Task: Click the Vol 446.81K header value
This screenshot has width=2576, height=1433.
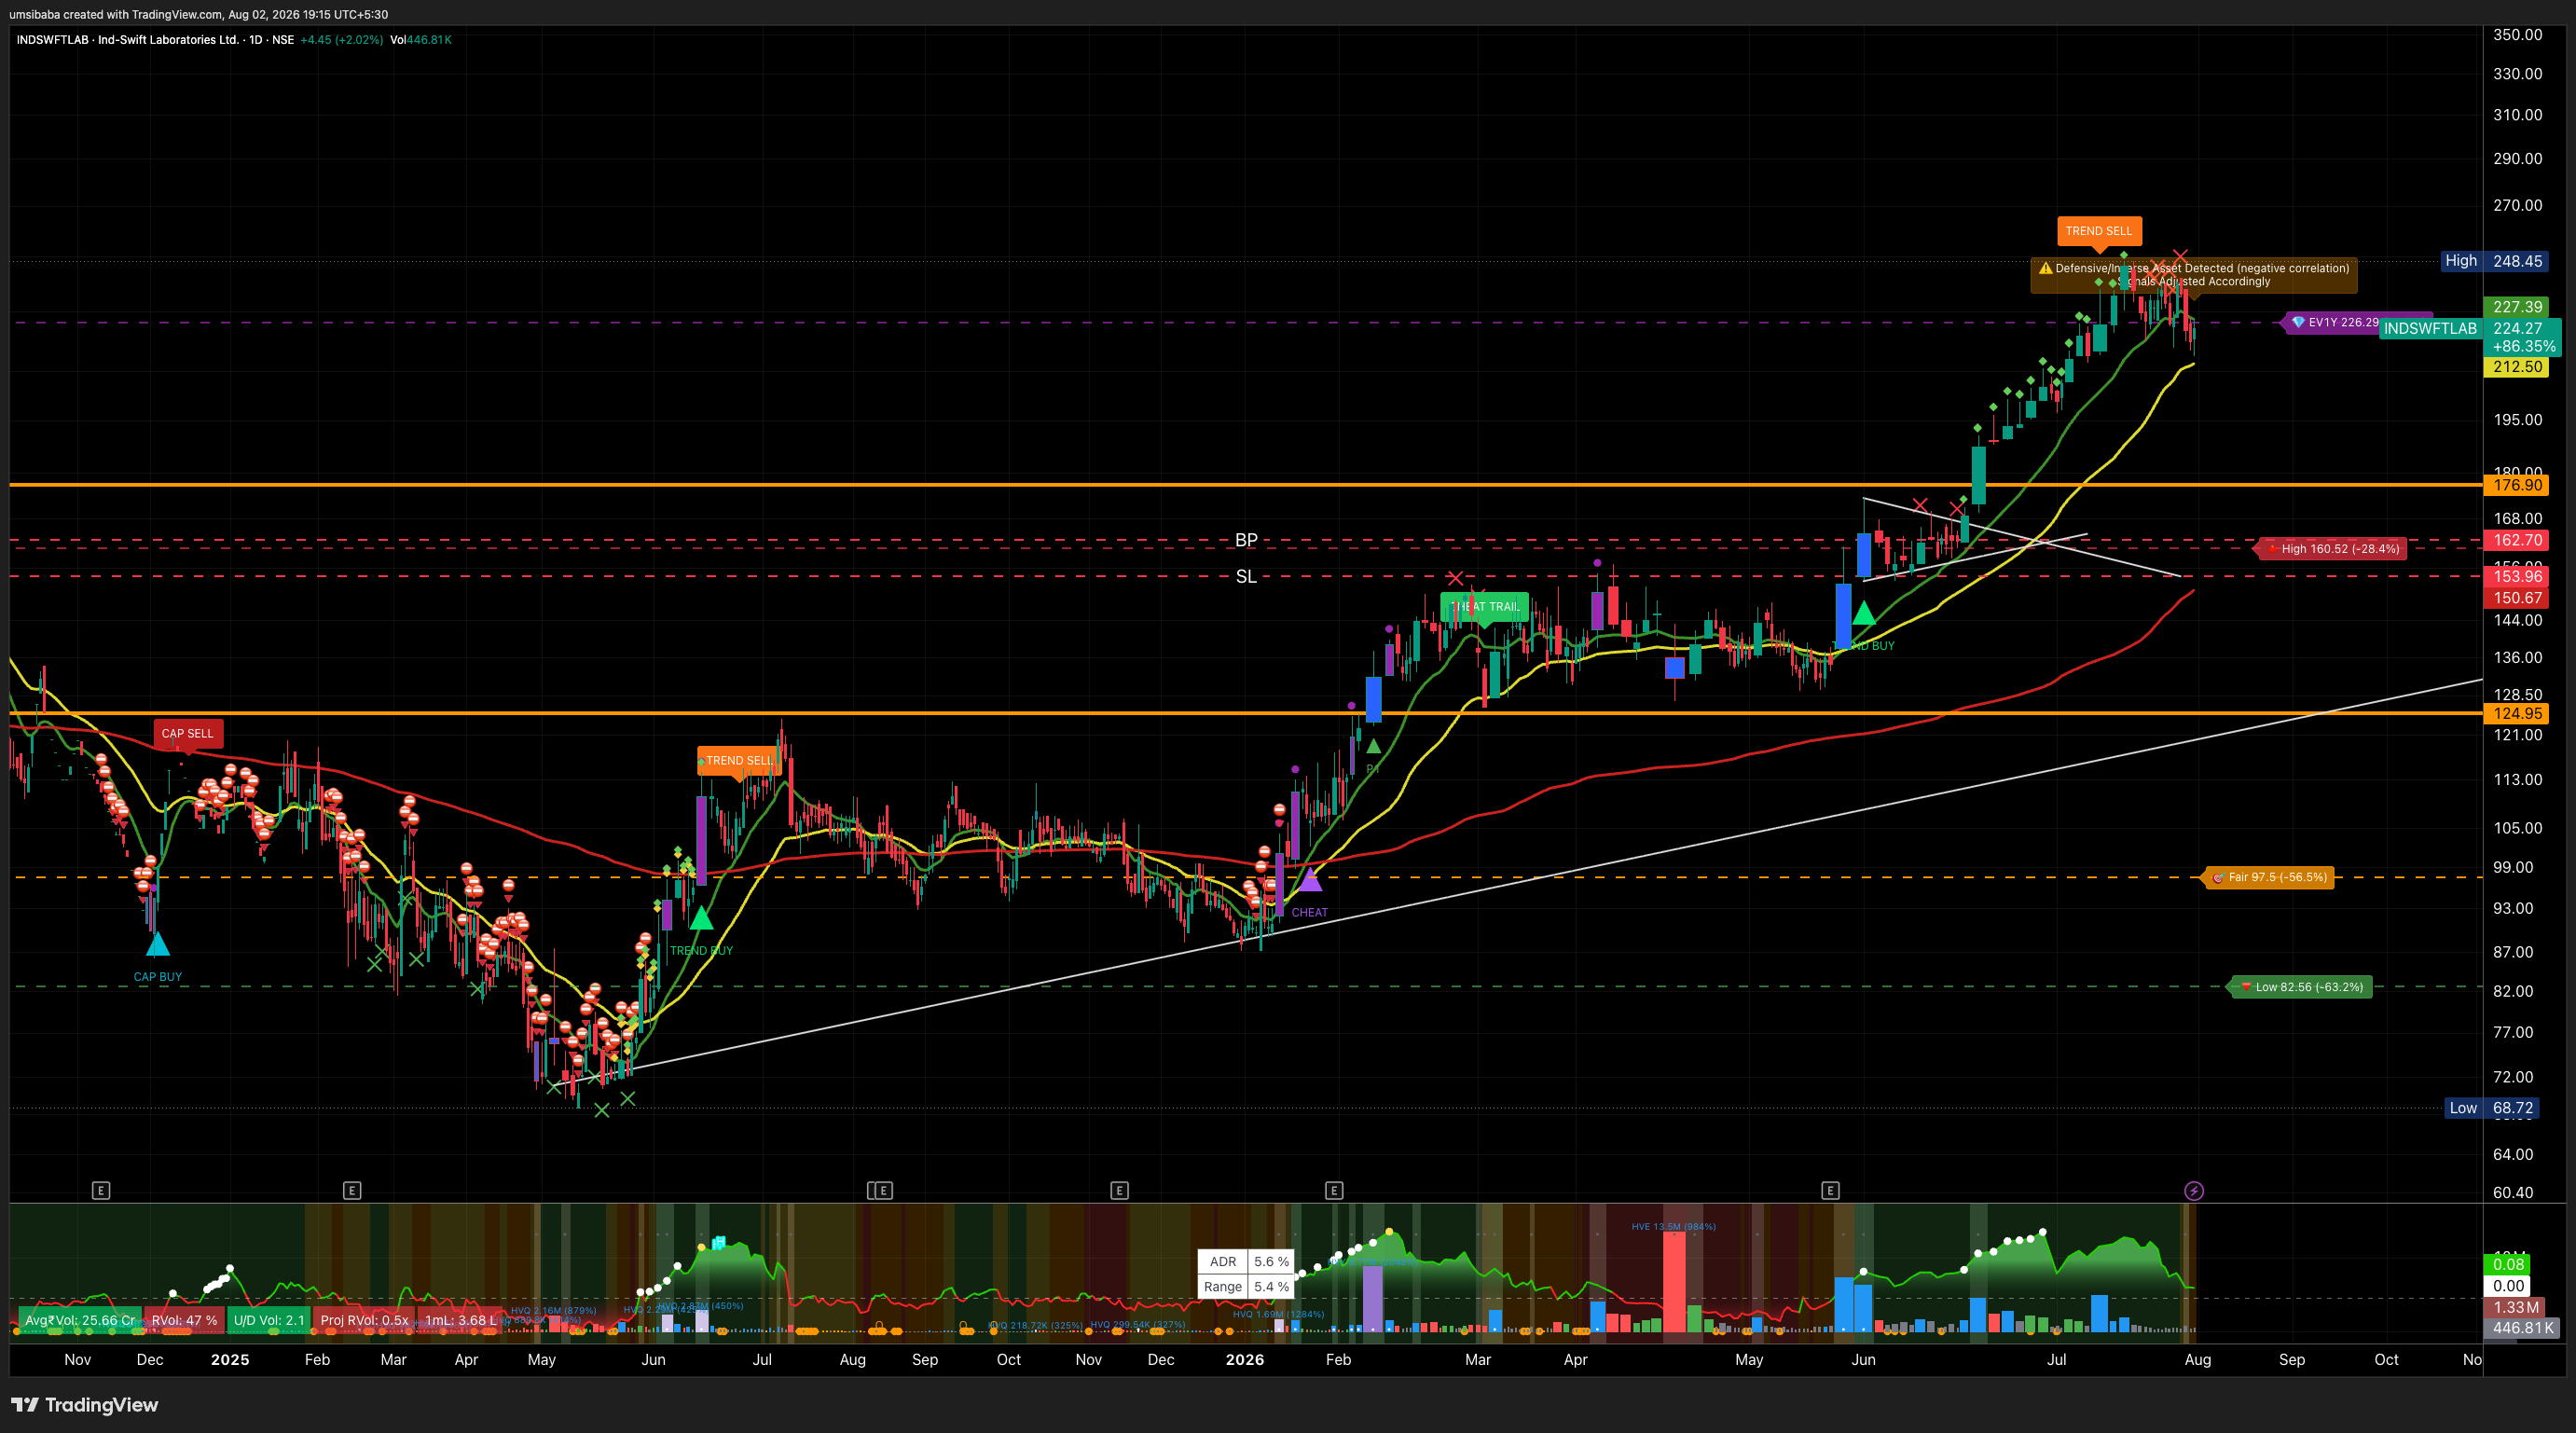Action: (421, 40)
